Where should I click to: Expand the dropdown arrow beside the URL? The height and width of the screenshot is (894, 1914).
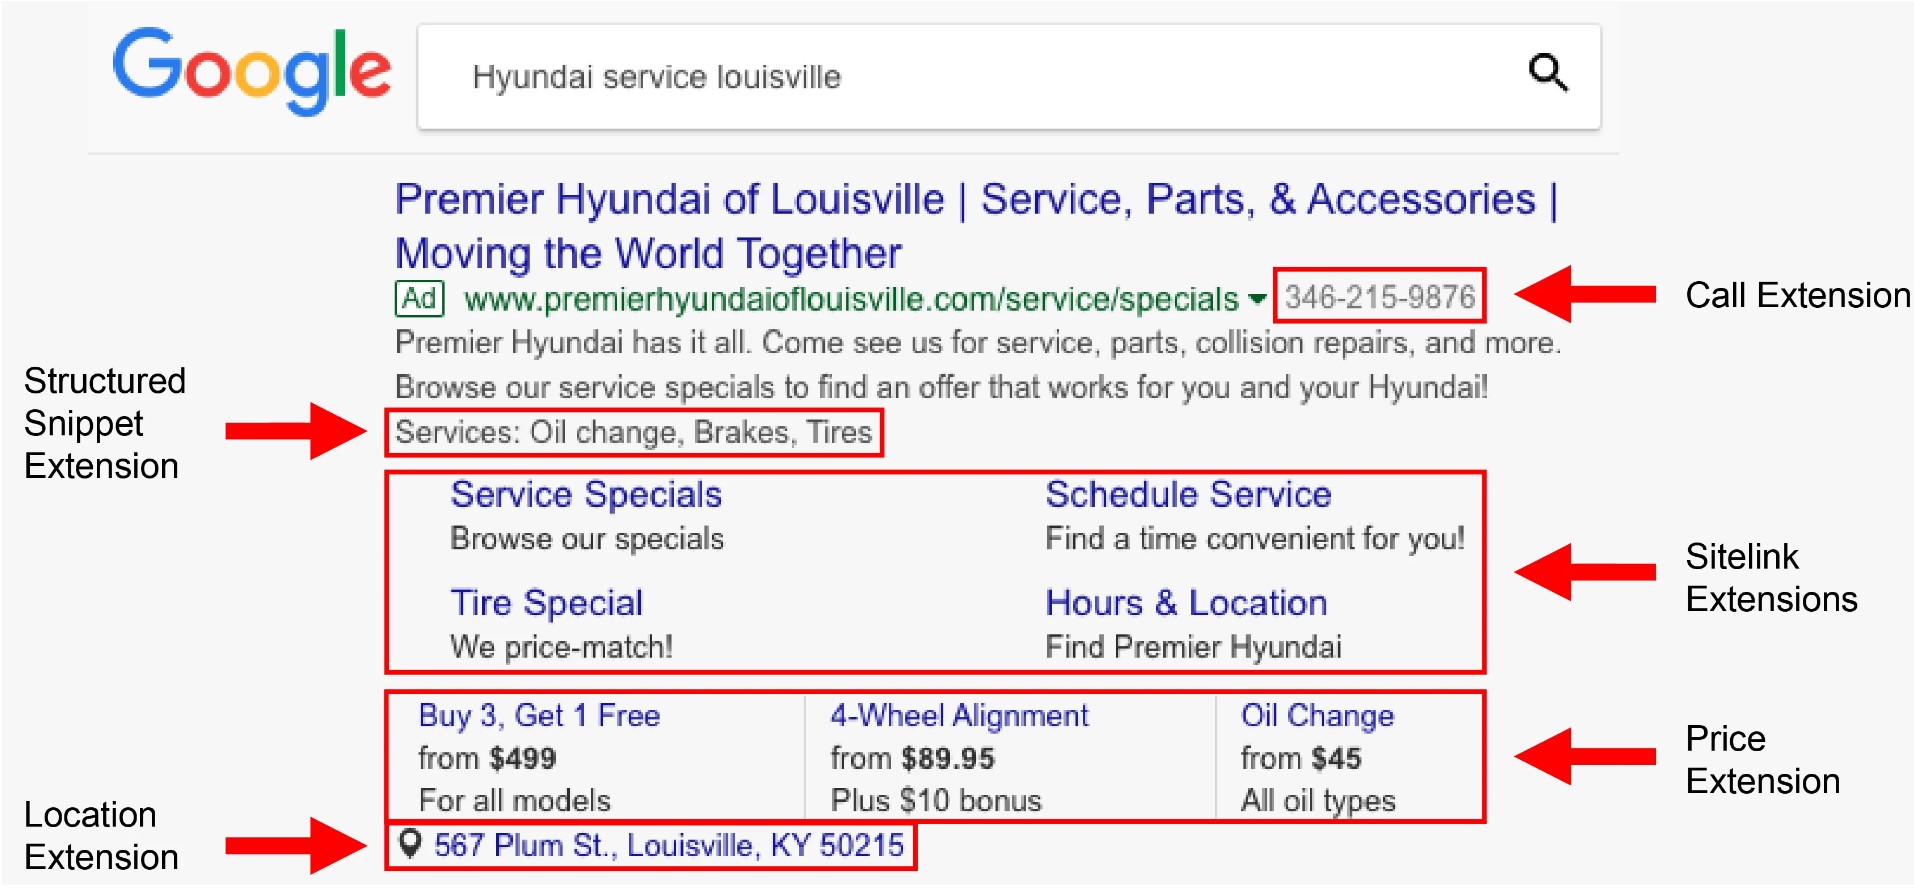coord(1257,299)
